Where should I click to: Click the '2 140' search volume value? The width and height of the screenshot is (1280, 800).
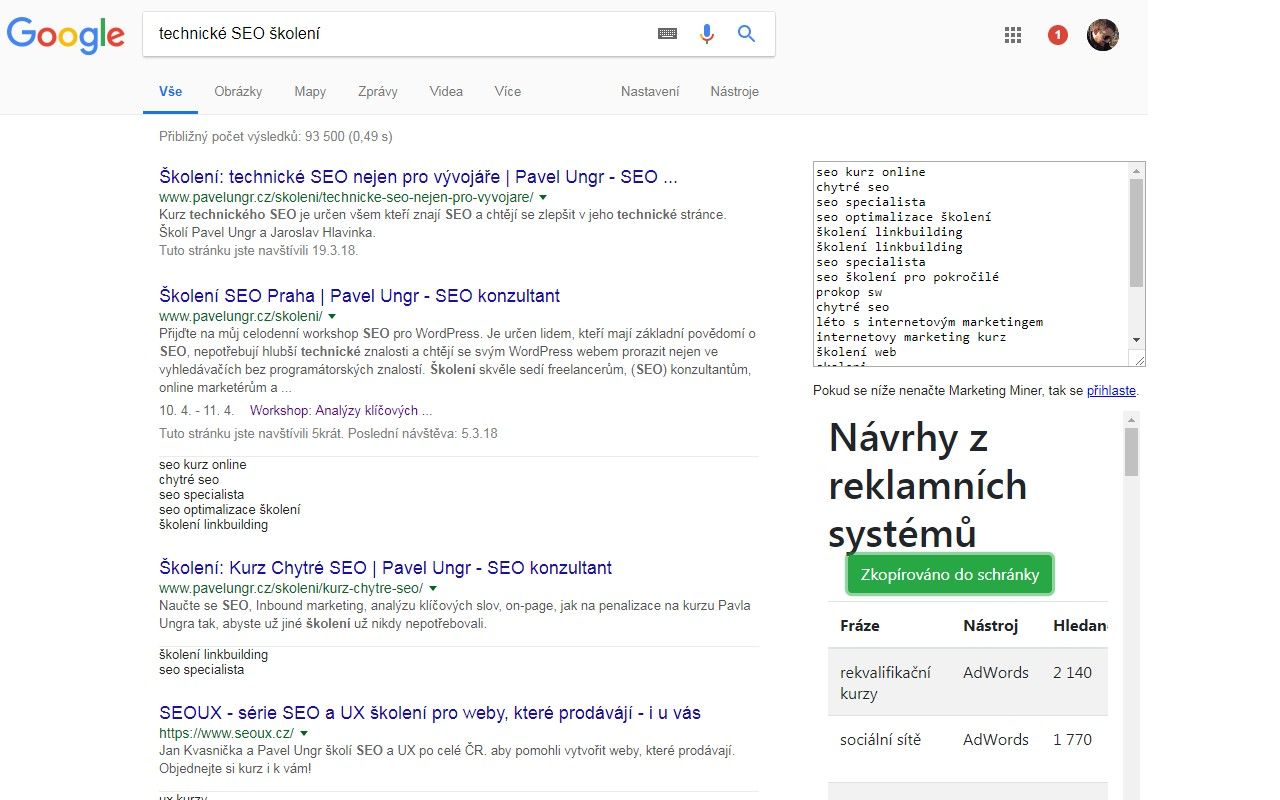pyautogui.click(x=1072, y=673)
